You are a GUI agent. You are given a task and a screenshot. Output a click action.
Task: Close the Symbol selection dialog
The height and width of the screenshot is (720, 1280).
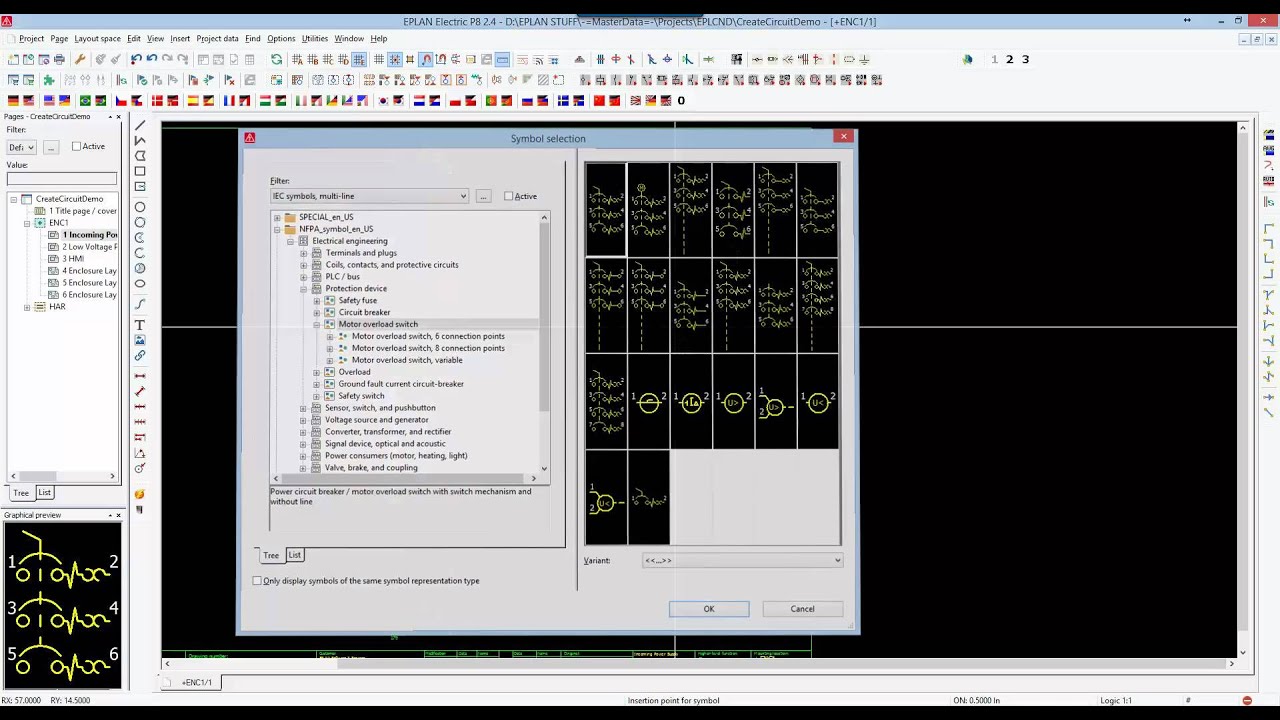click(844, 137)
